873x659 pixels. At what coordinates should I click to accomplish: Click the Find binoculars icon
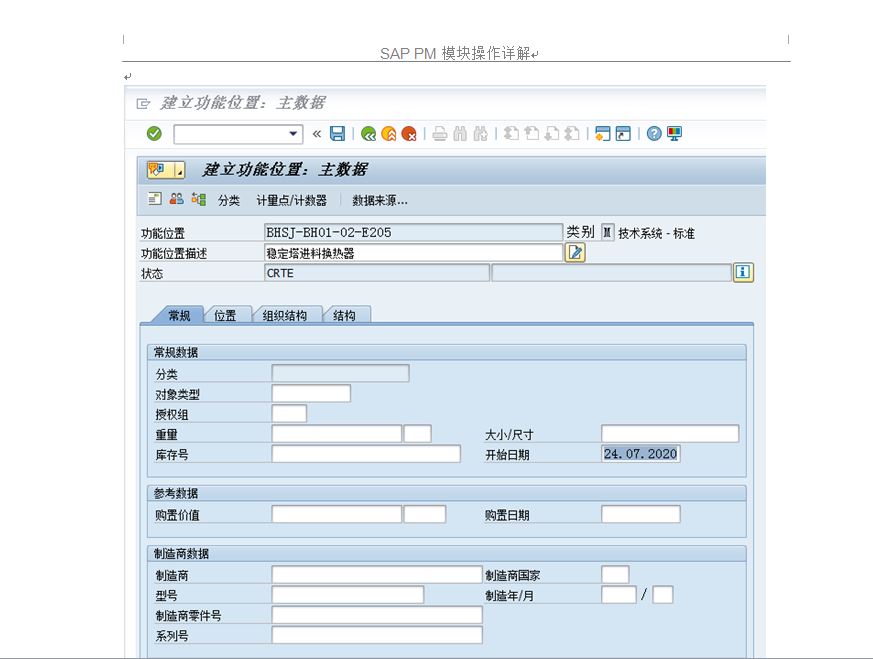point(460,134)
